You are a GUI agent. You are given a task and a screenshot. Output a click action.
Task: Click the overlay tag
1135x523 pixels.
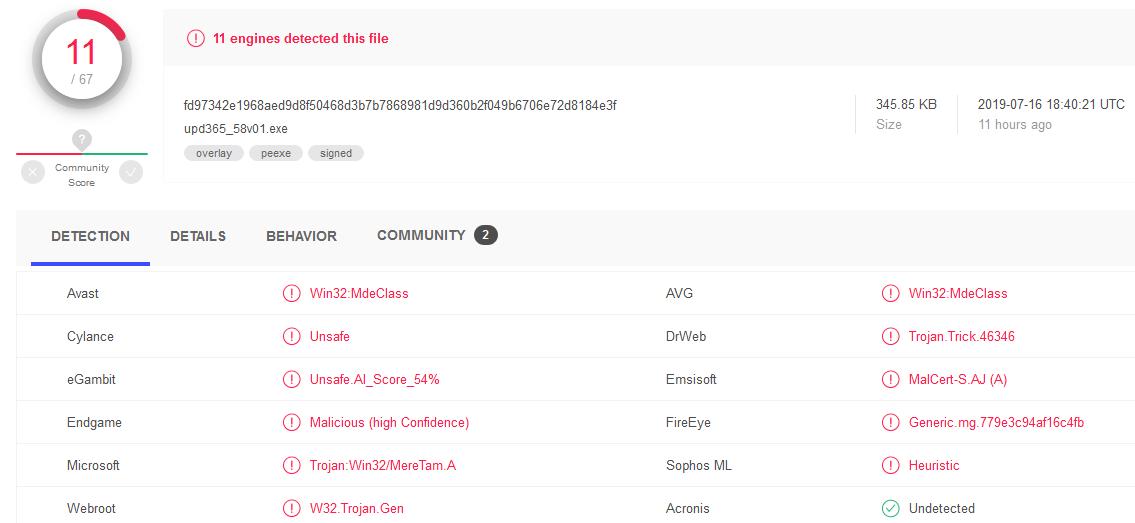(x=214, y=154)
